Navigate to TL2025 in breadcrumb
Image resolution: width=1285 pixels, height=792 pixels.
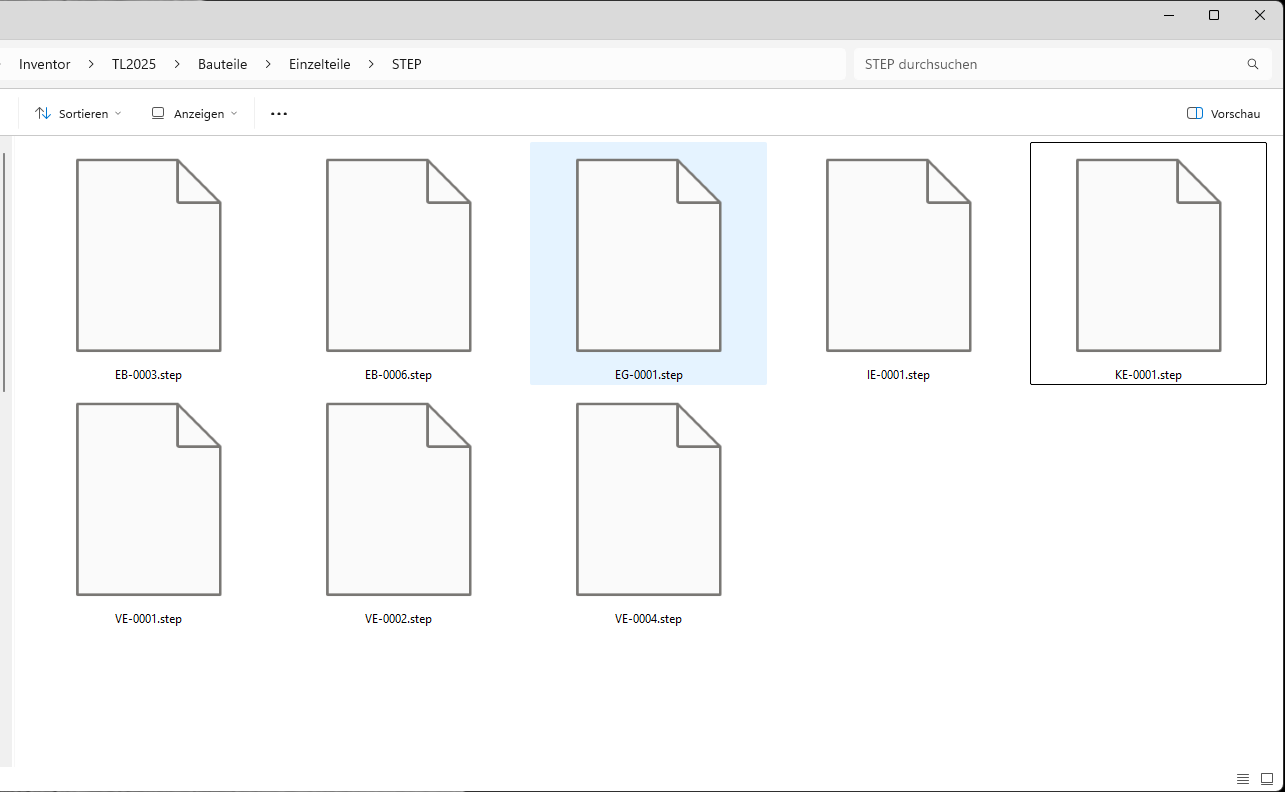(x=134, y=64)
